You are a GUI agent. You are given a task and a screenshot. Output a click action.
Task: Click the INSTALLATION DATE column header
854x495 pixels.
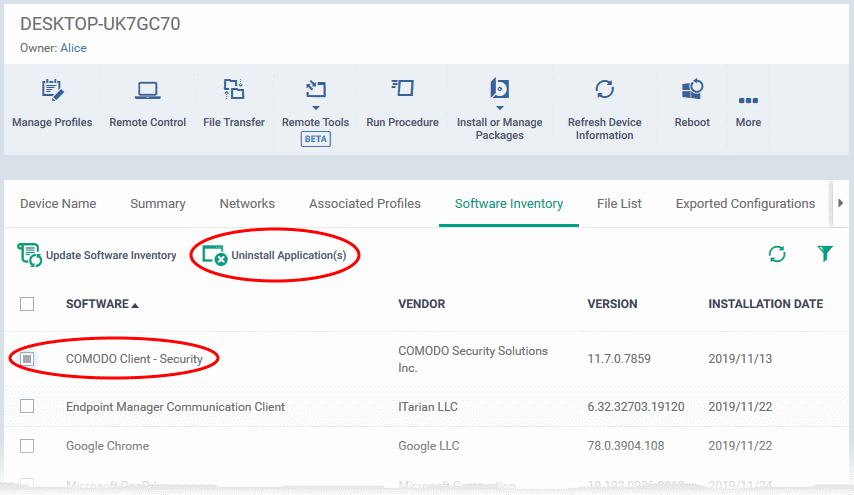[x=766, y=304]
